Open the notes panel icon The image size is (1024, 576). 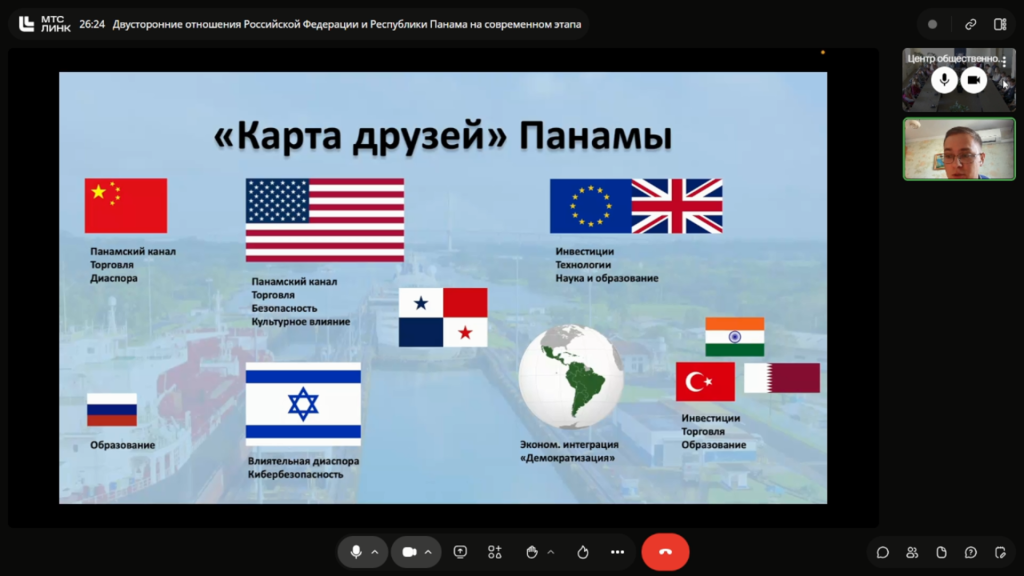[x=1000, y=552]
